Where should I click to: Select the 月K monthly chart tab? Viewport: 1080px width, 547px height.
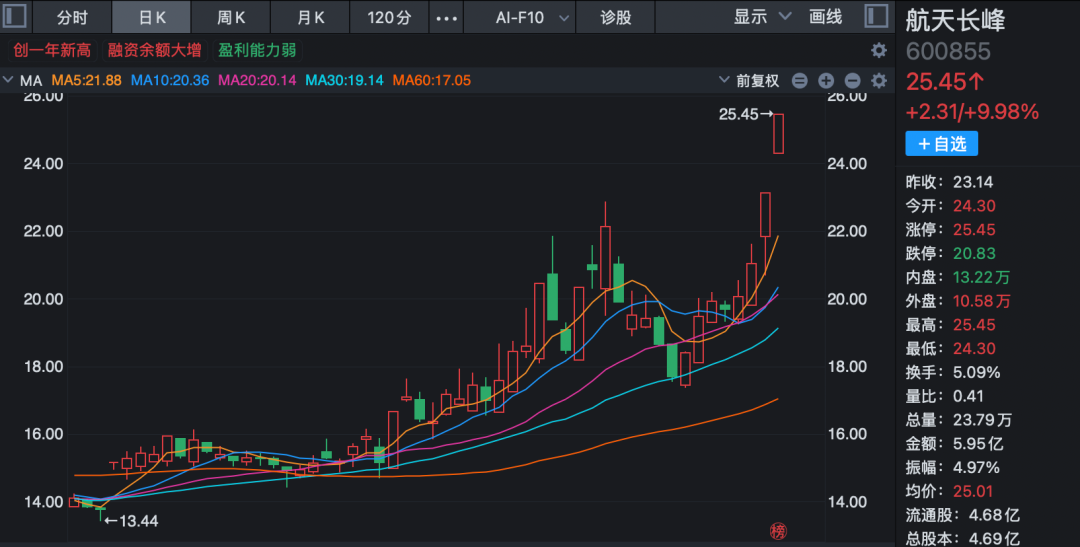point(311,17)
